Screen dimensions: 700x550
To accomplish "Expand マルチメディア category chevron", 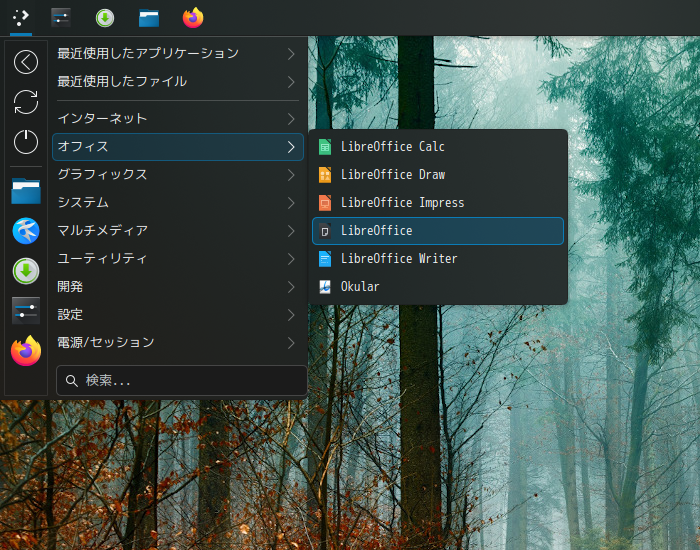I will coord(291,231).
